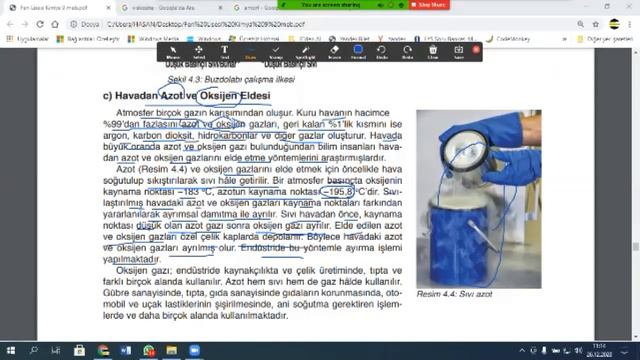
Task: Open the CodeMonkey bookmark
Action: tap(508, 39)
